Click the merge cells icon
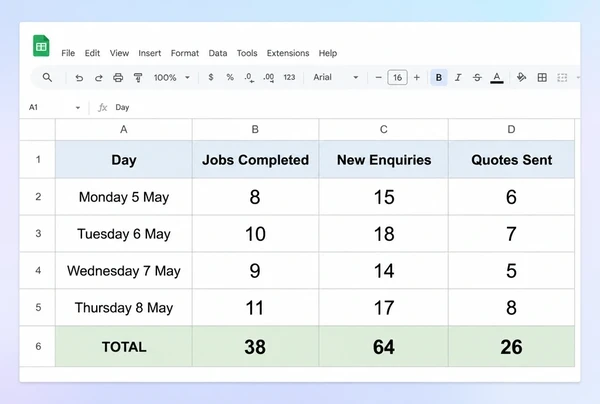The width and height of the screenshot is (600, 404). tap(562, 78)
